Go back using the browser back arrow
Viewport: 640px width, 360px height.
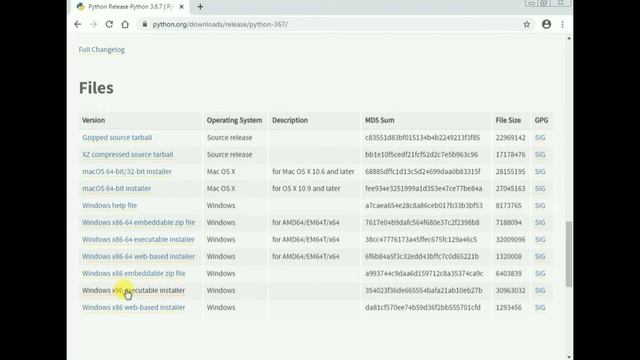point(78,24)
